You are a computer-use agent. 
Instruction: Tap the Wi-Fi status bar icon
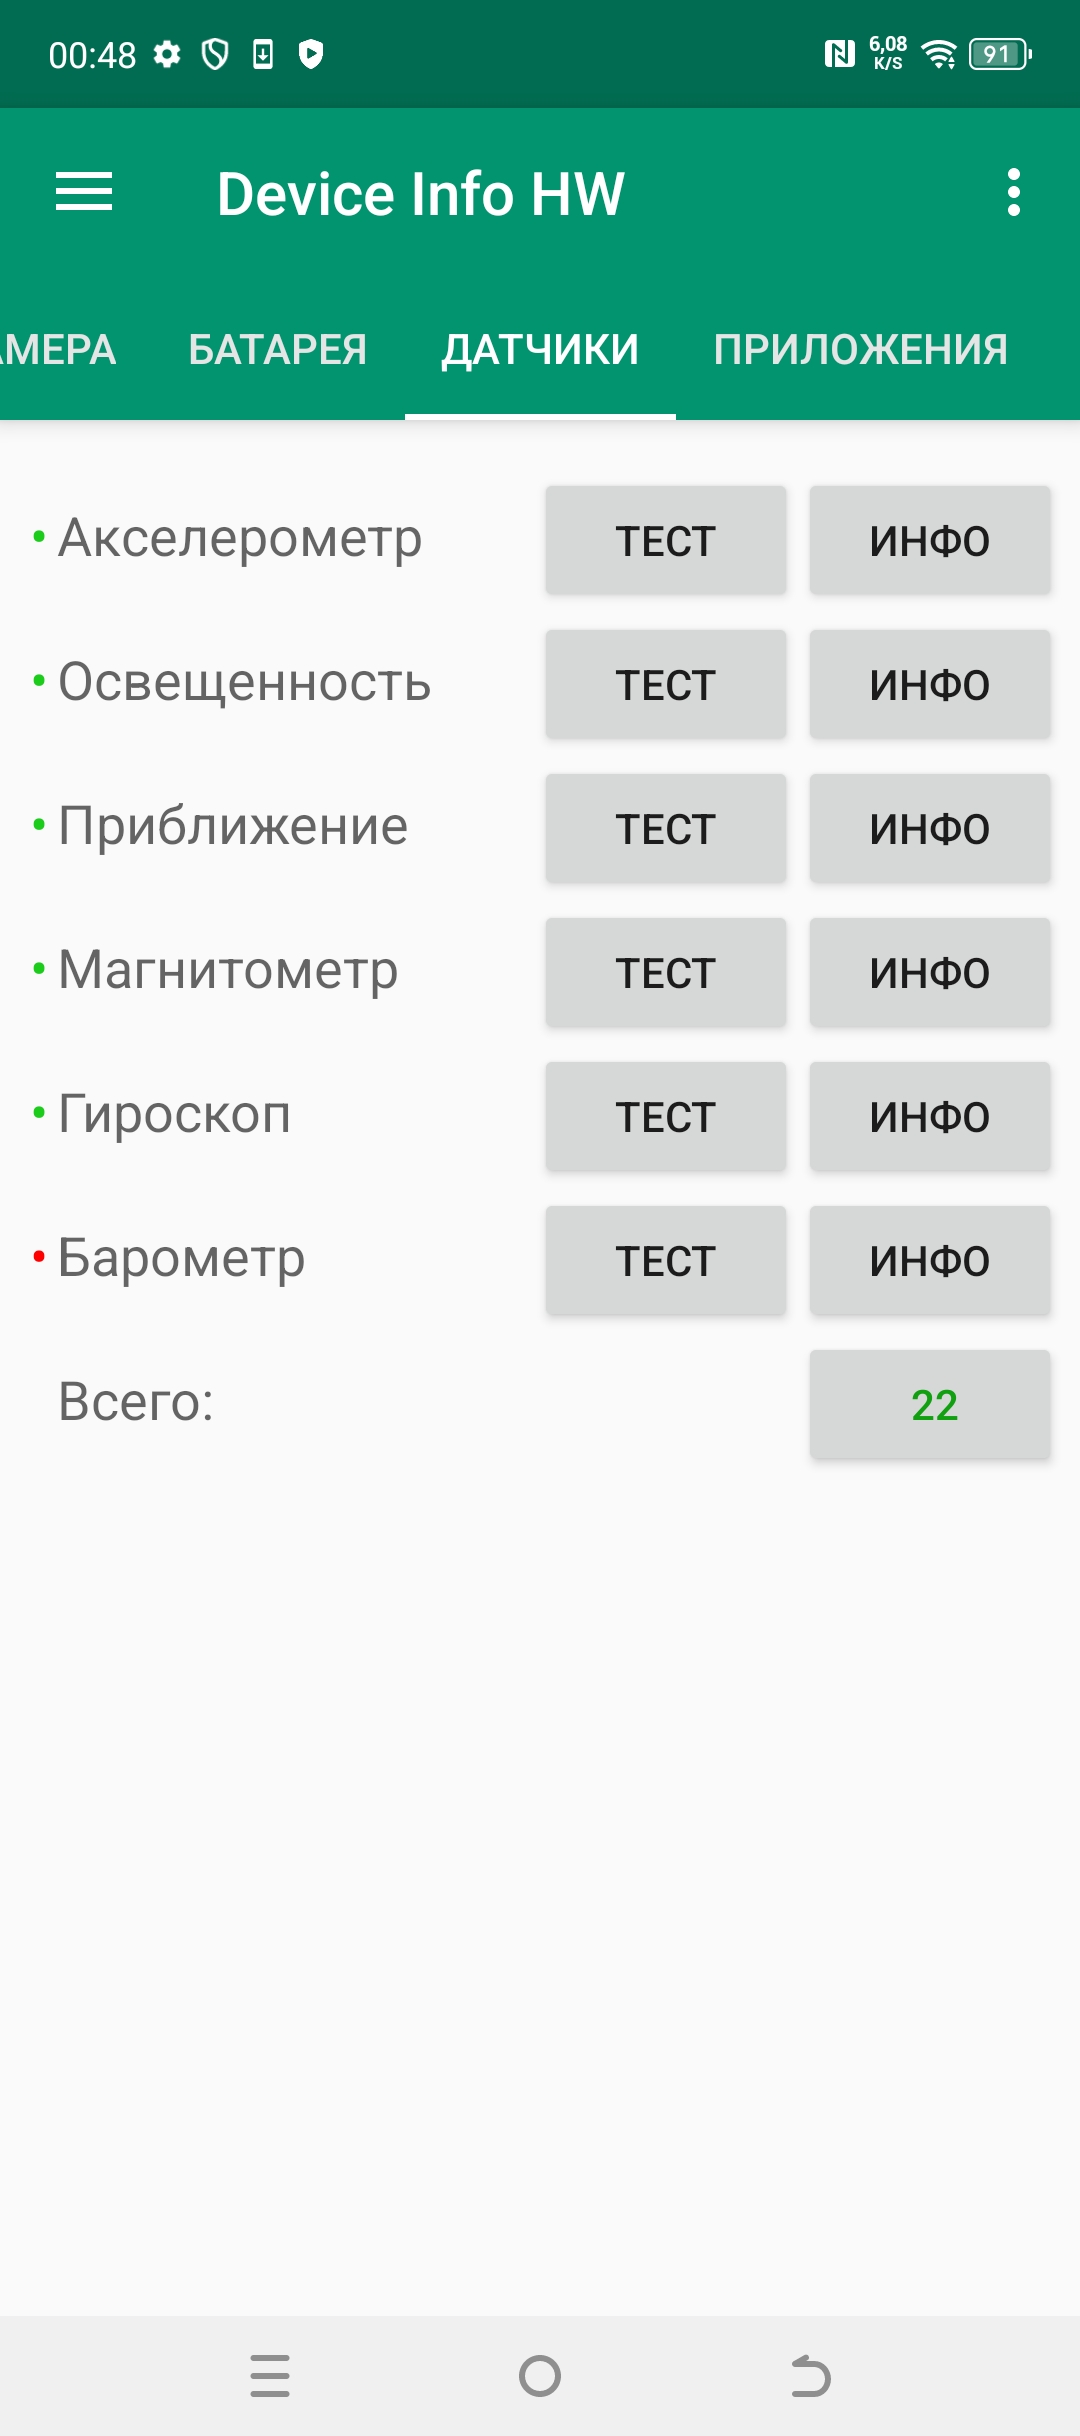point(938,54)
